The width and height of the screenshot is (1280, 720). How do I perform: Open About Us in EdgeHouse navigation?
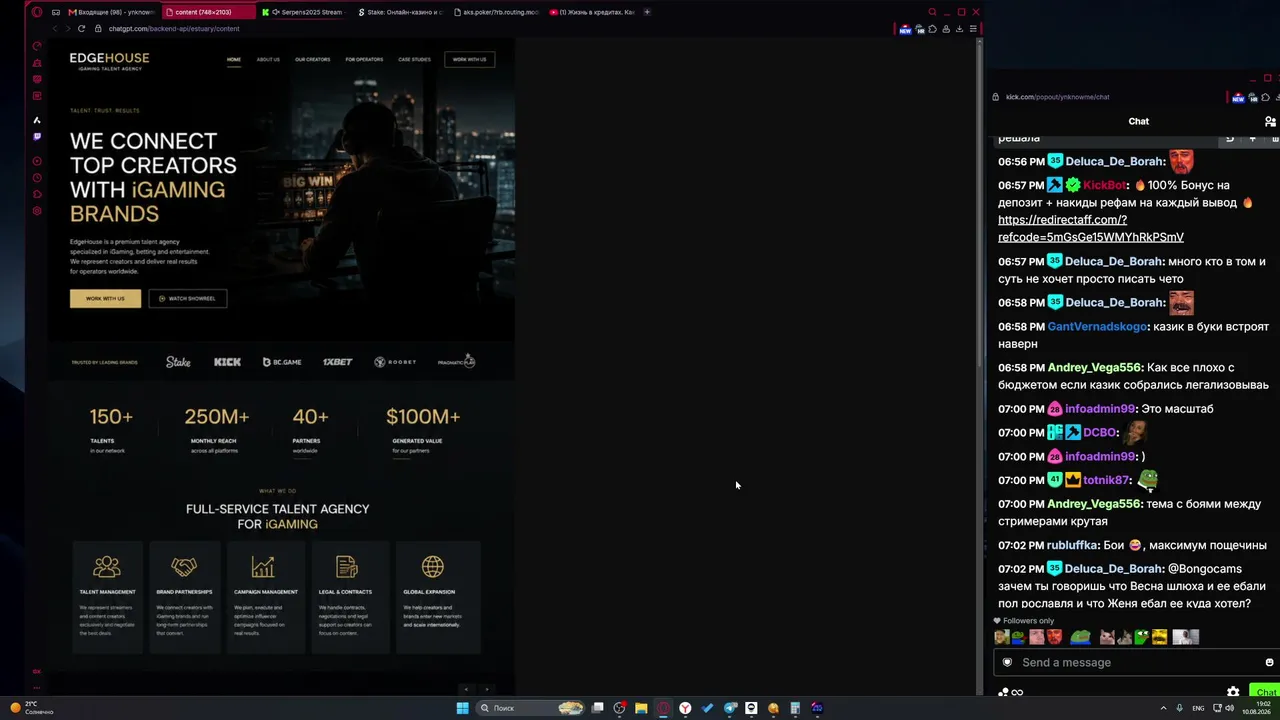tap(268, 60)
